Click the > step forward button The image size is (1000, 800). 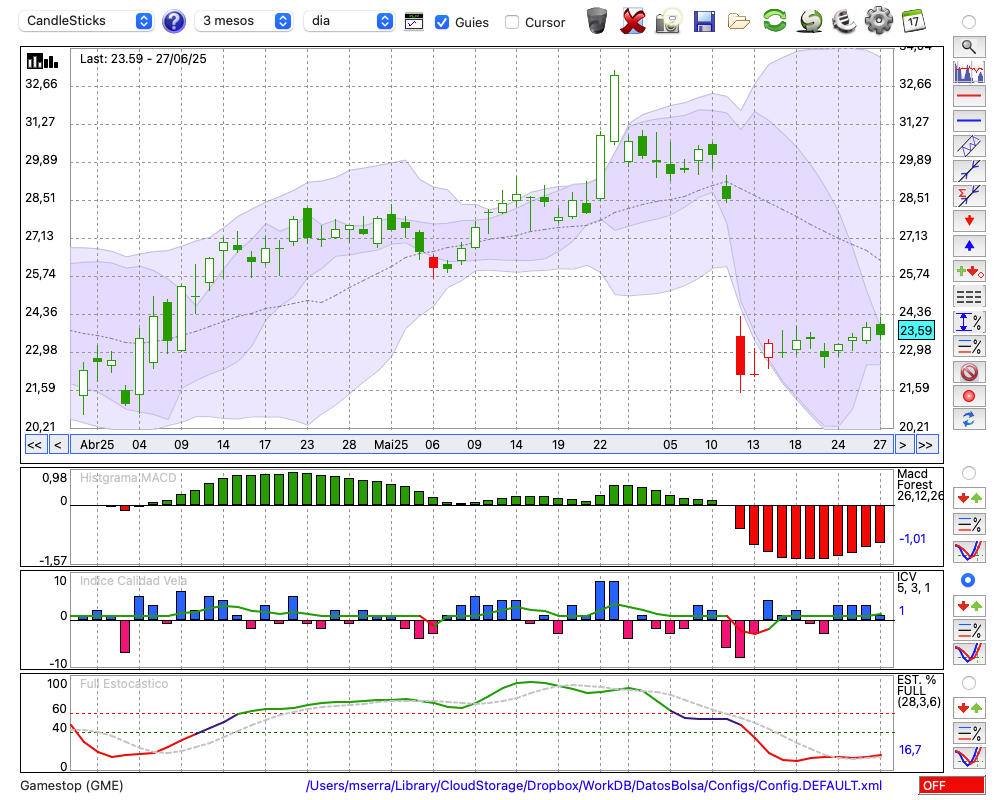[902, 445]
